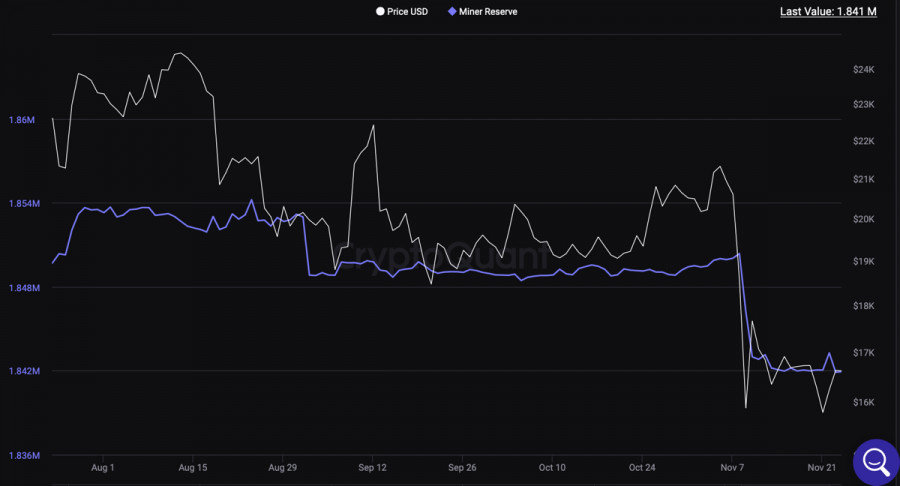
Task: Open the Last Value 1.841 M link
Action: pyautogui.click(x=828, y=12)
